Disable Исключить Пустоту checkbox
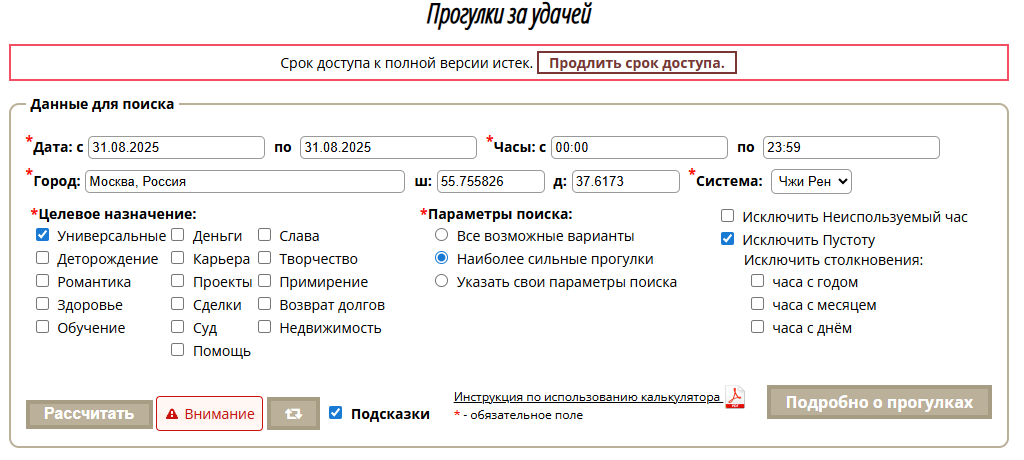 coord(728,239)
